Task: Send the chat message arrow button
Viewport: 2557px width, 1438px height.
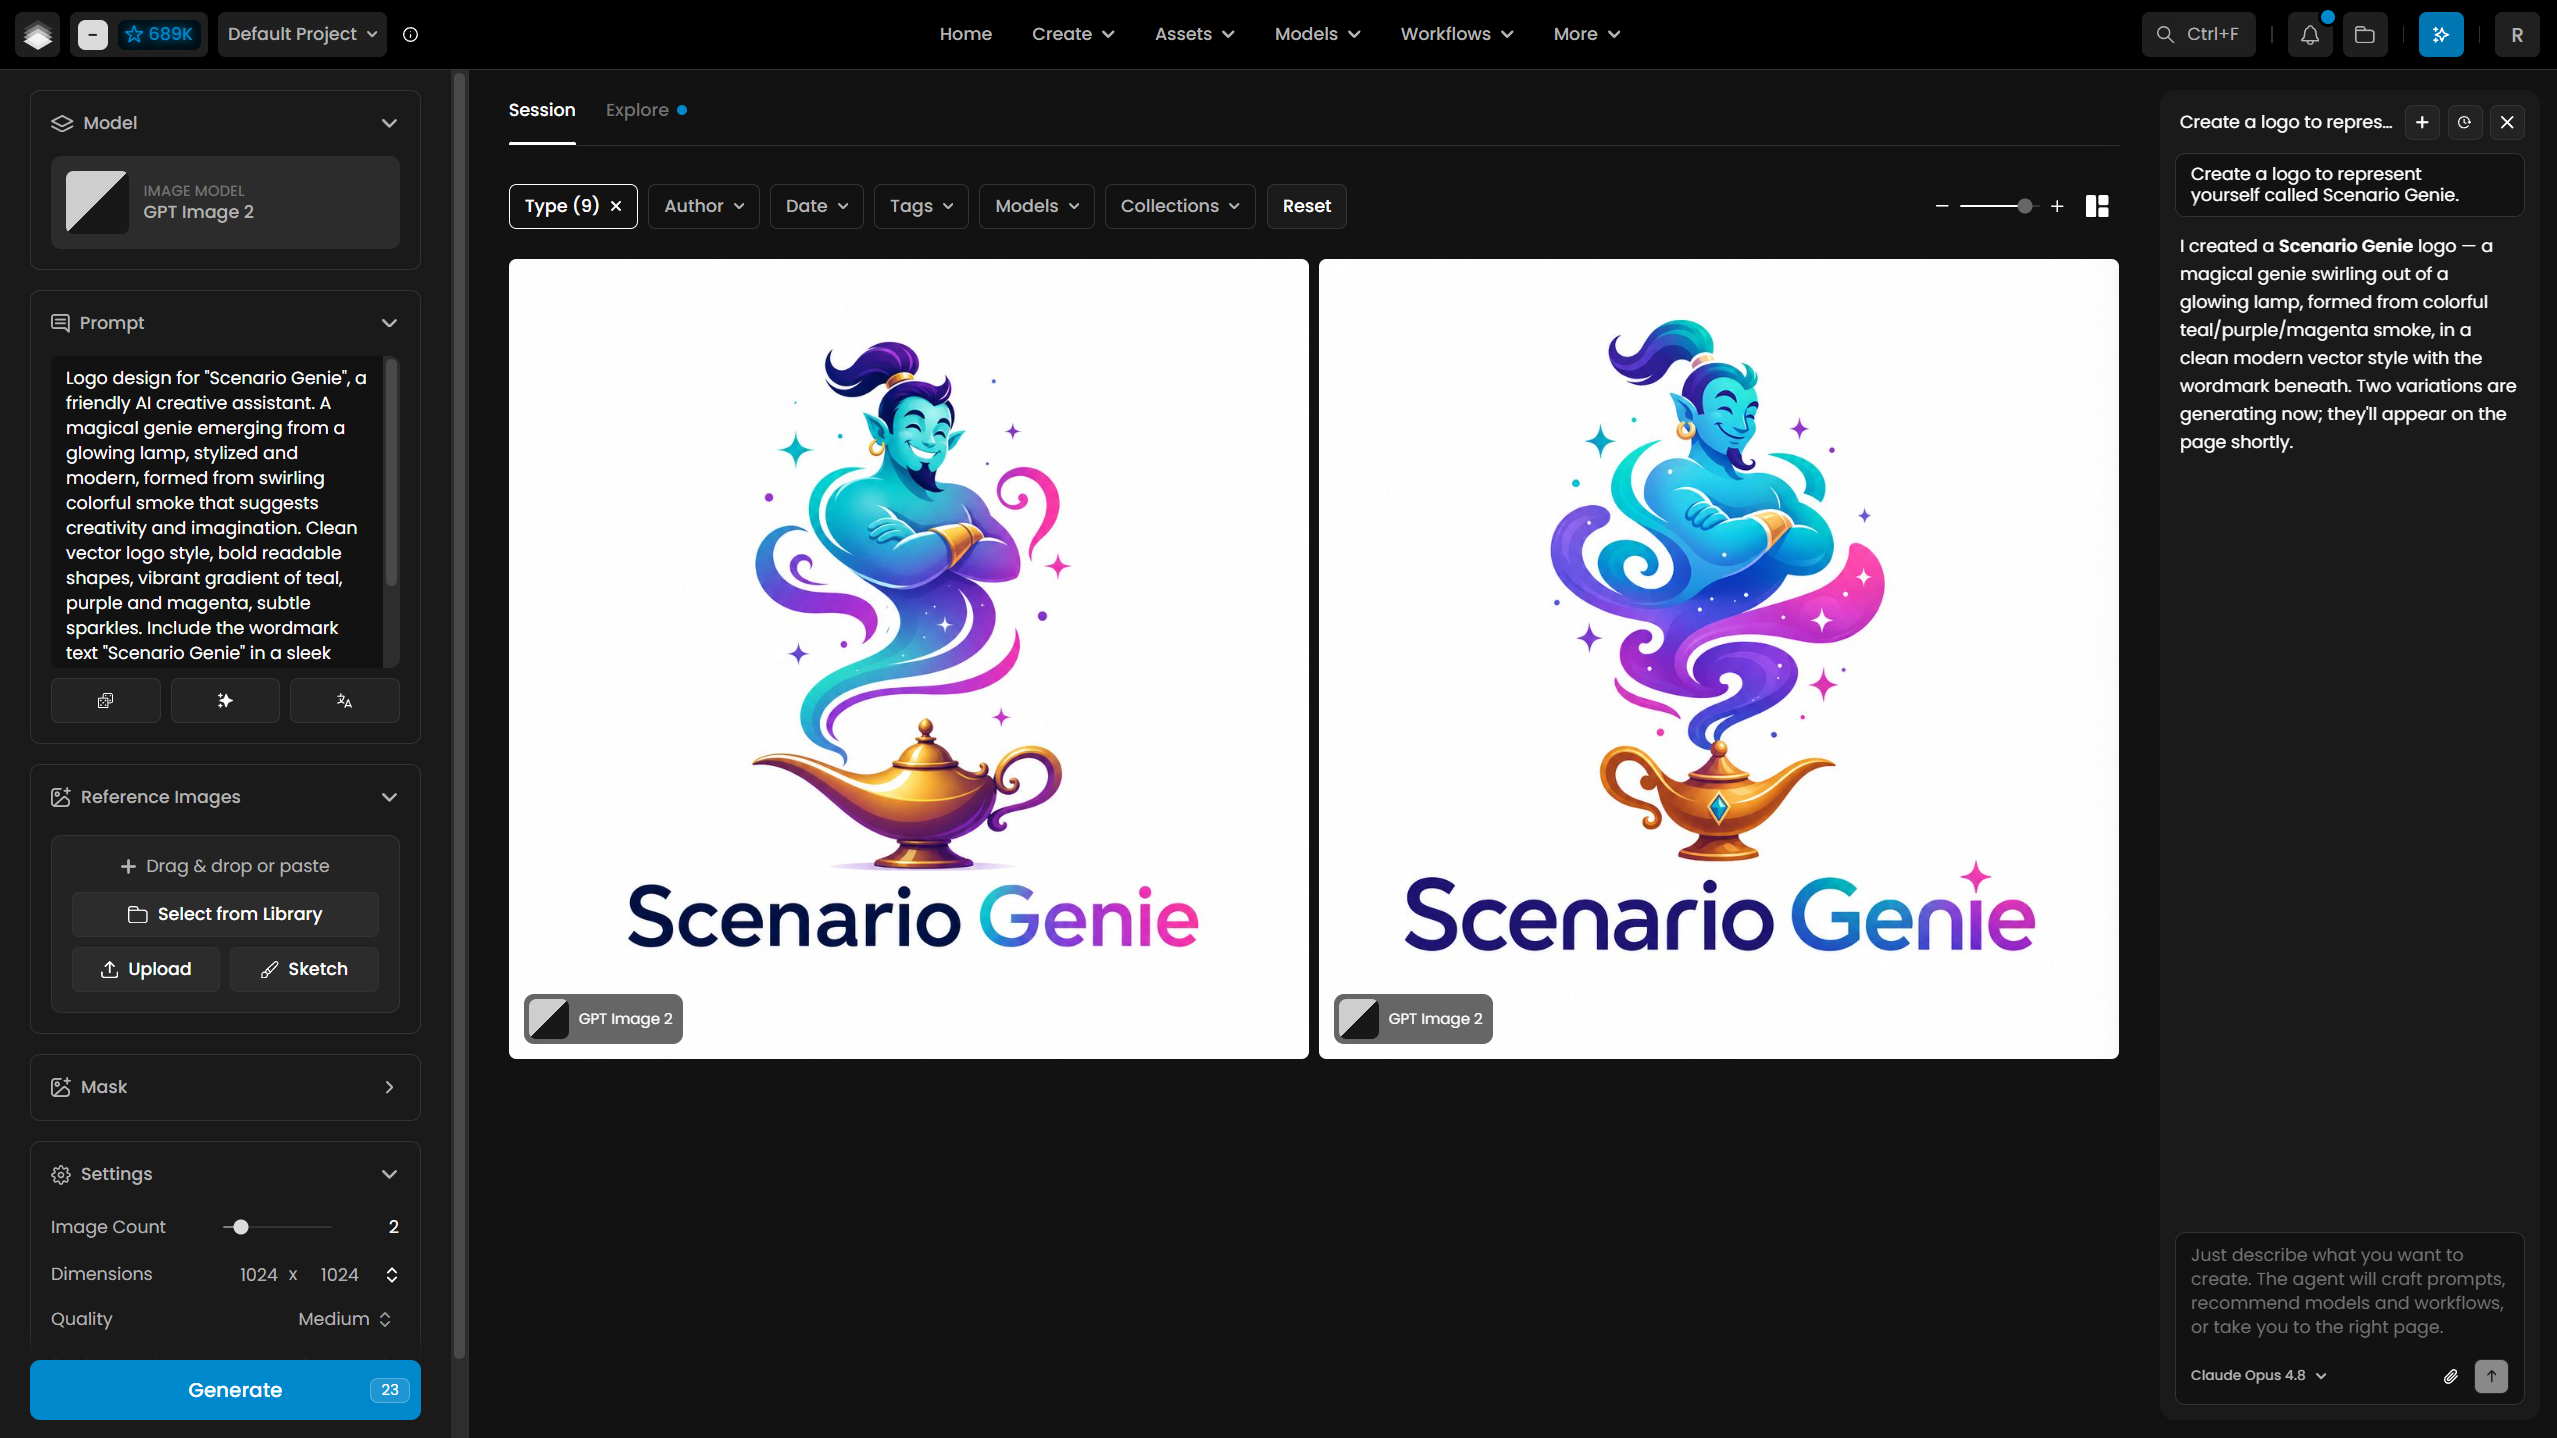Action: coord(2491,1376)
